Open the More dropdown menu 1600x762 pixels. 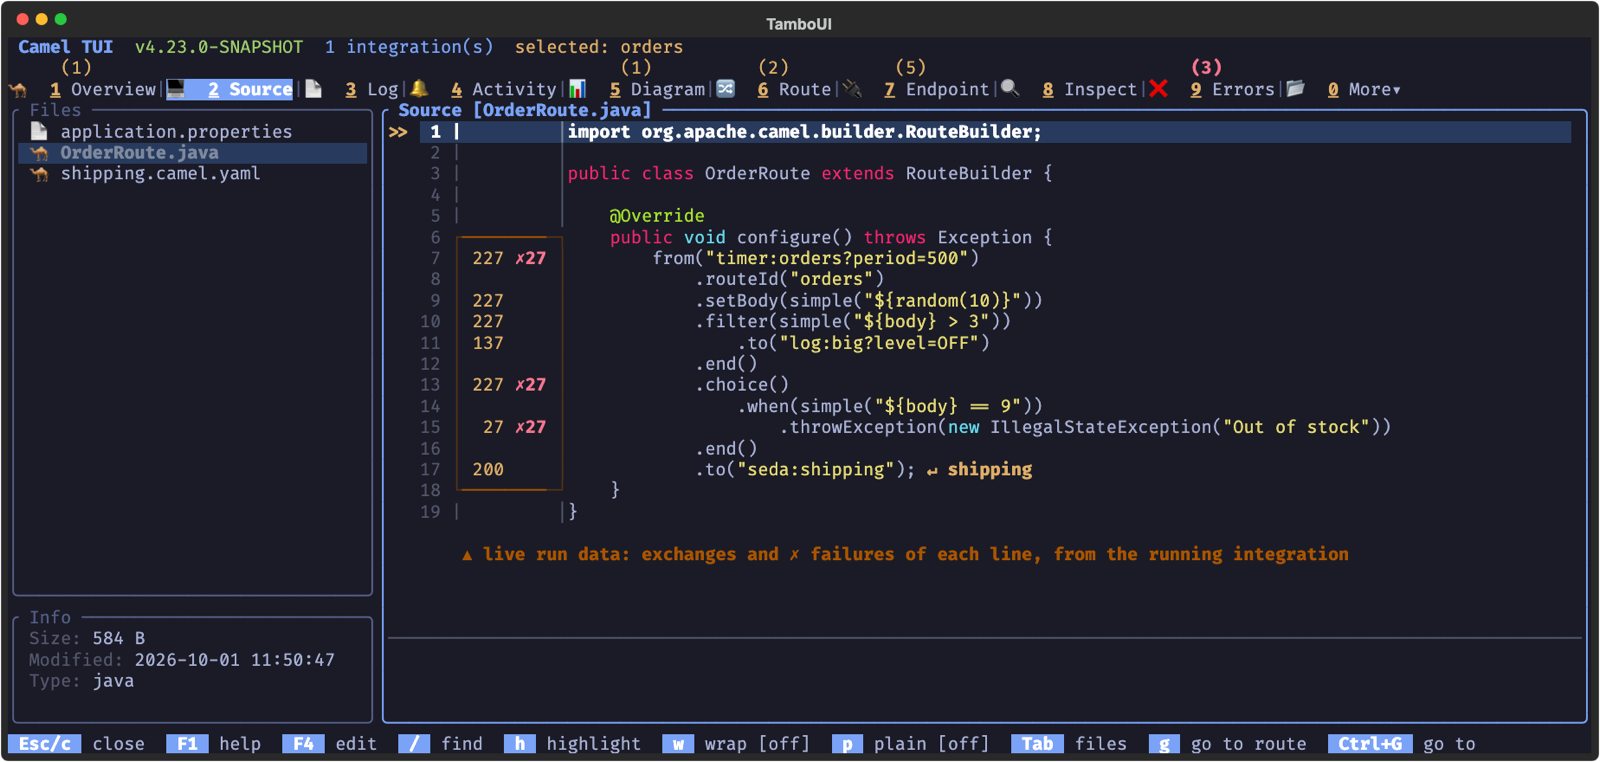click(x=1364, y=90)
